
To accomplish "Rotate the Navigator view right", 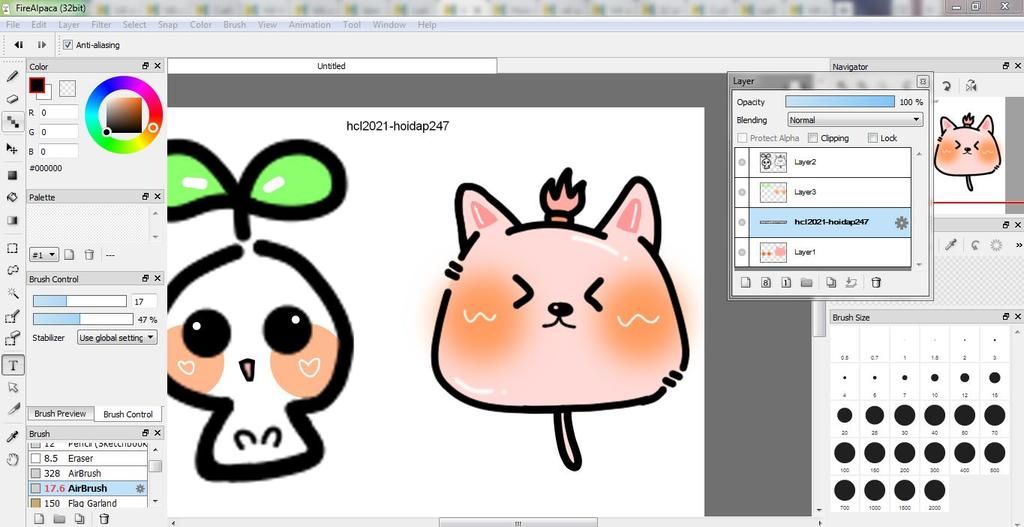I will [x=947, y=86].
